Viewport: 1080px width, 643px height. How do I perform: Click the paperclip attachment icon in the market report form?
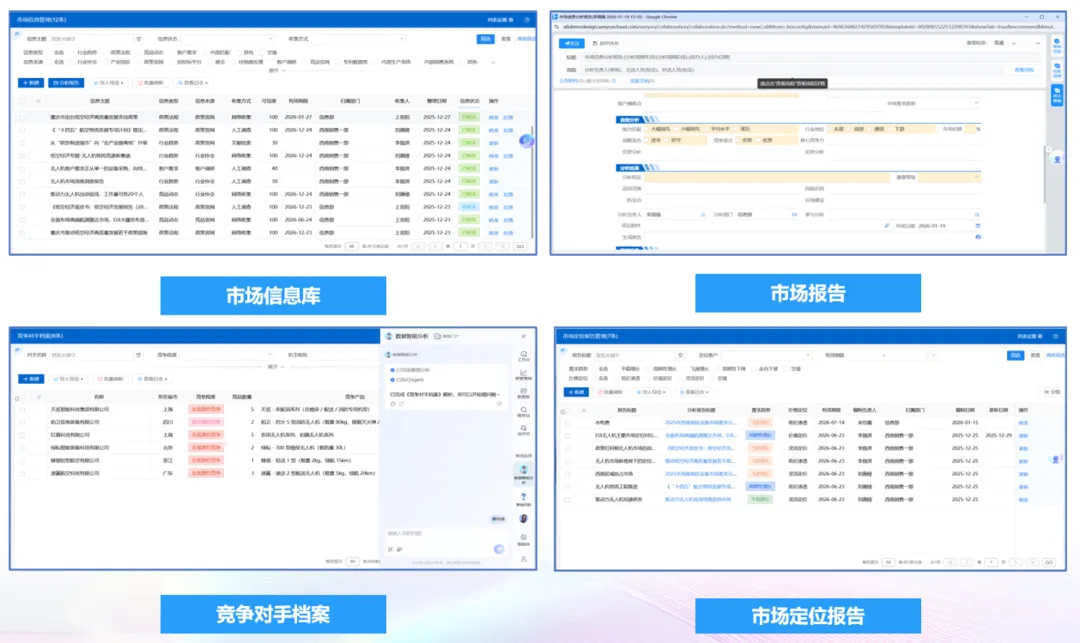pyautogui.click(x=887, y=225)
